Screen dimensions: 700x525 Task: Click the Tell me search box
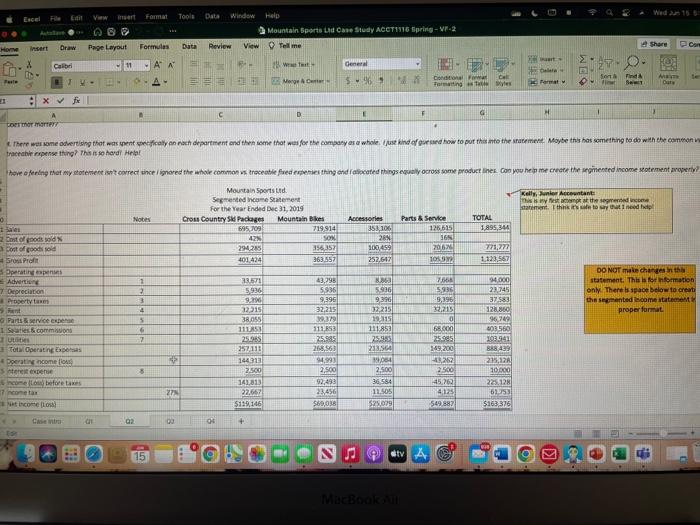tap(285, 46)
